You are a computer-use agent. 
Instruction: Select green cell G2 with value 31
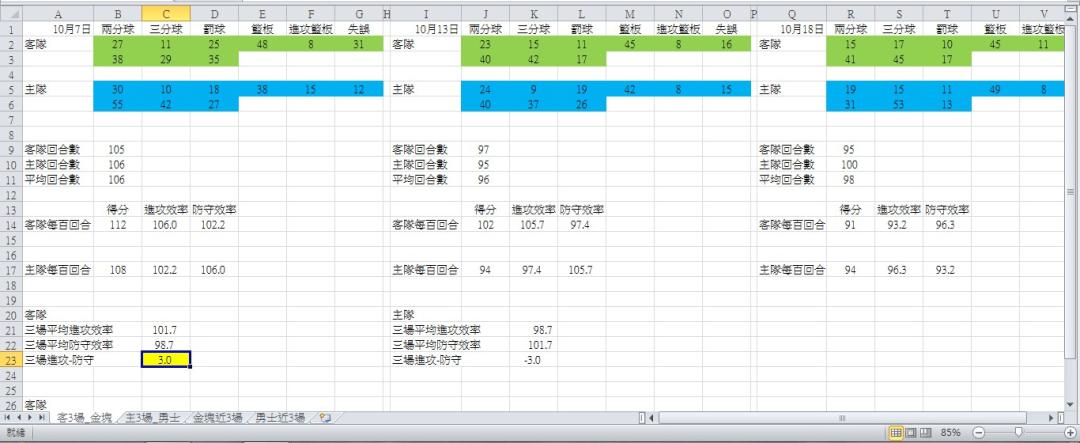(x=359, y=44)
